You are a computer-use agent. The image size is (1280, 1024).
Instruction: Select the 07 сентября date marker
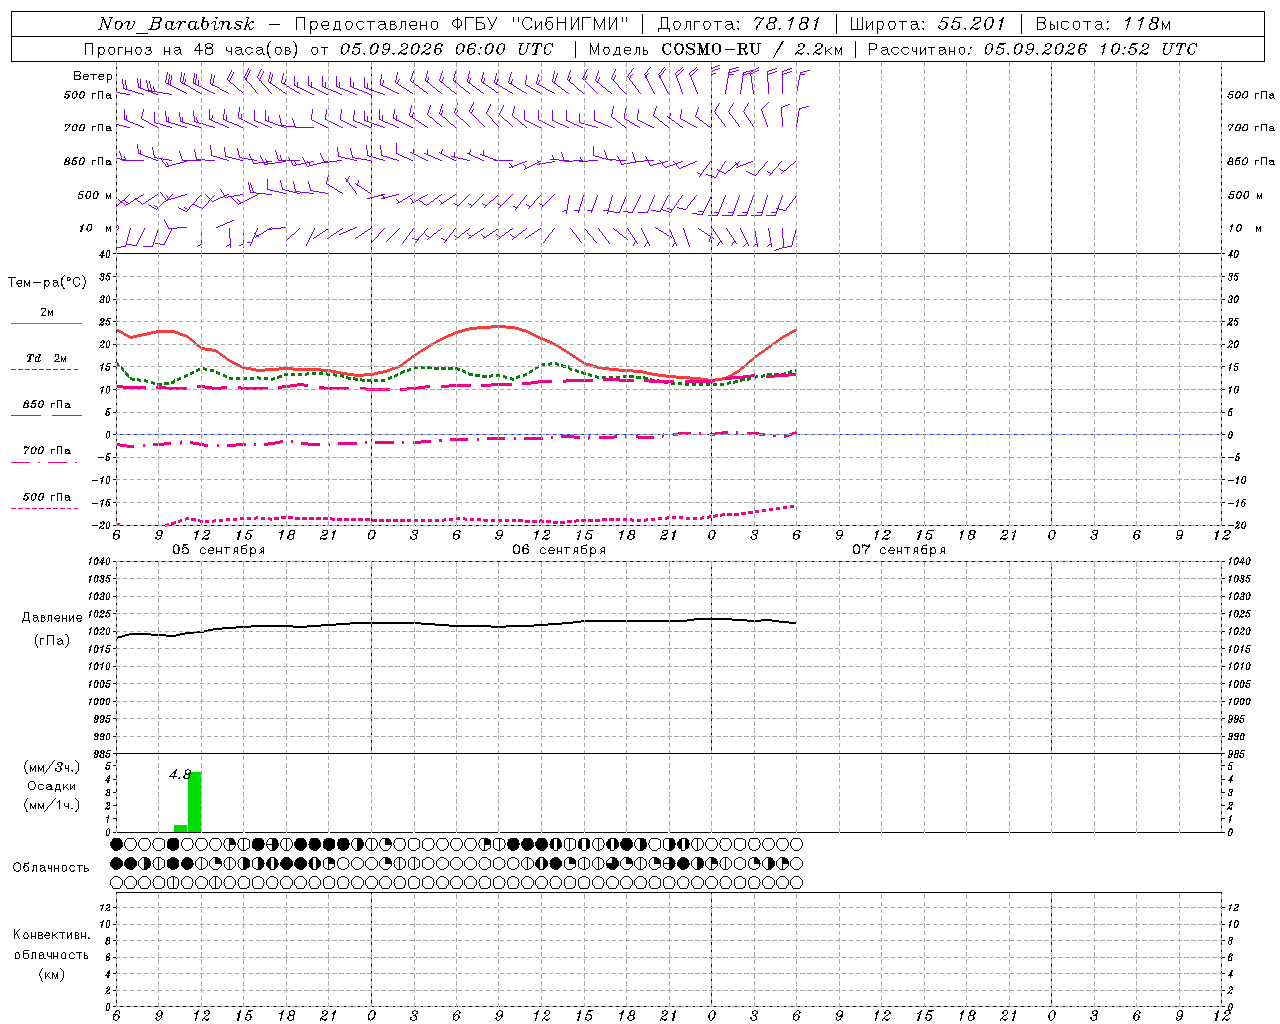pos(898,550)
